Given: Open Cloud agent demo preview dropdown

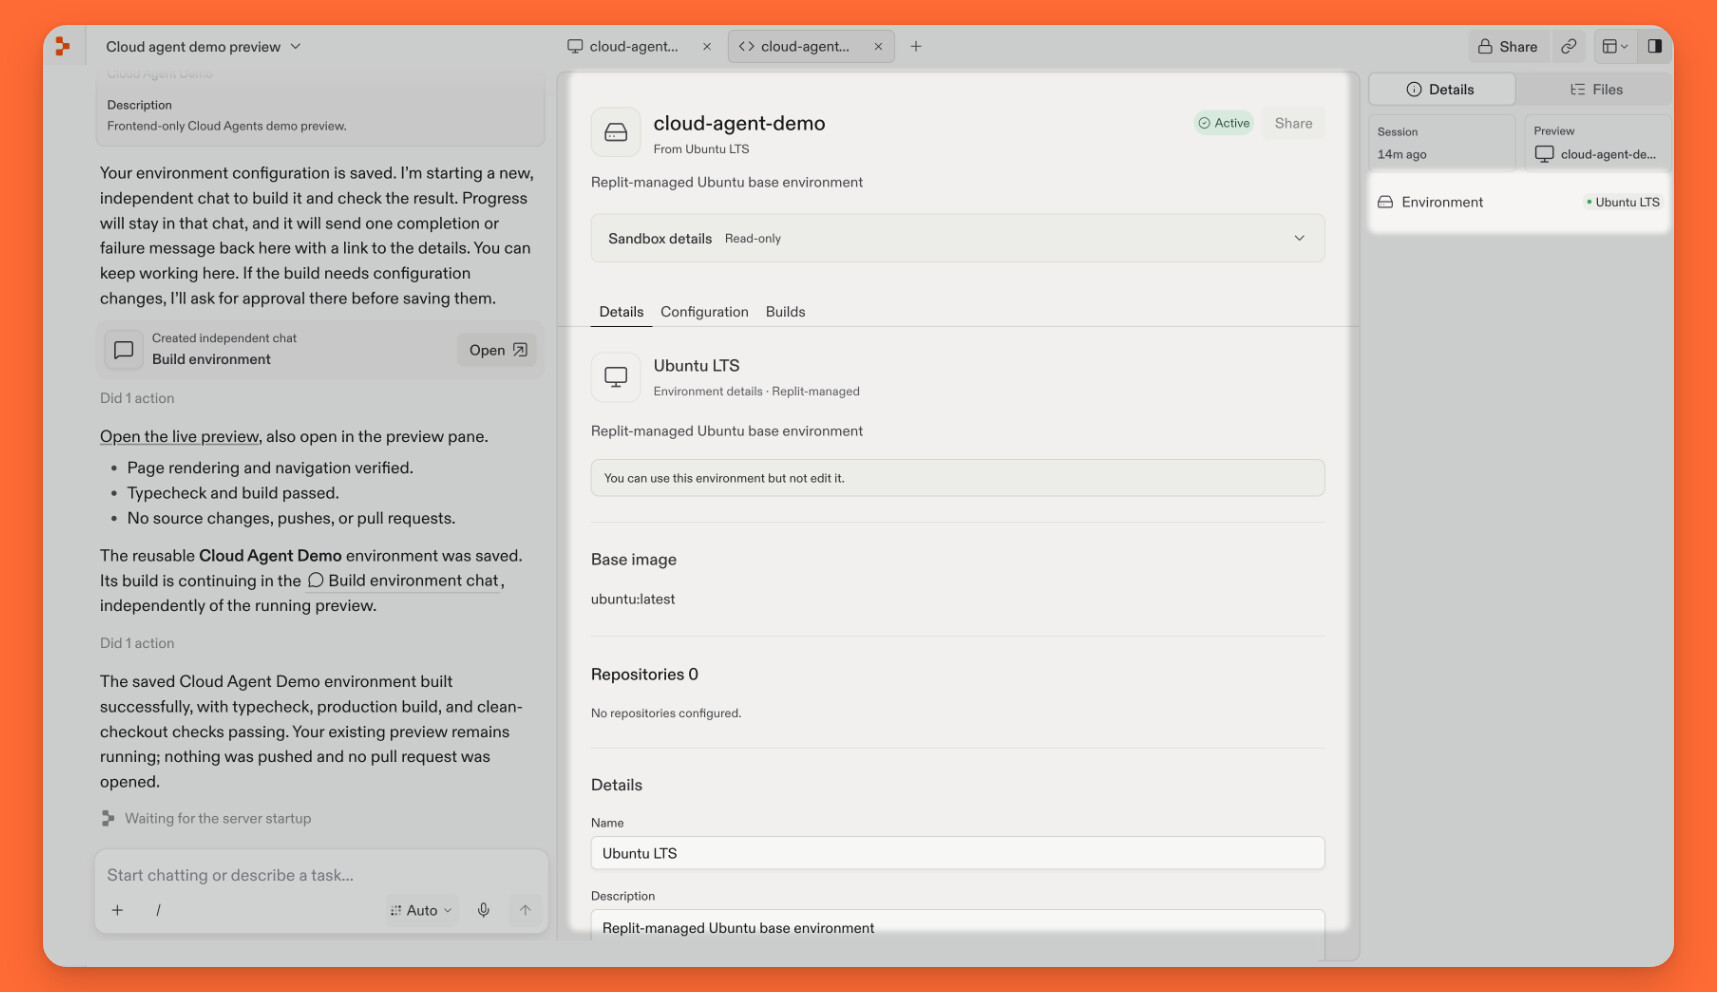Looking at the screenshot, I should click(x=203, y=47).
